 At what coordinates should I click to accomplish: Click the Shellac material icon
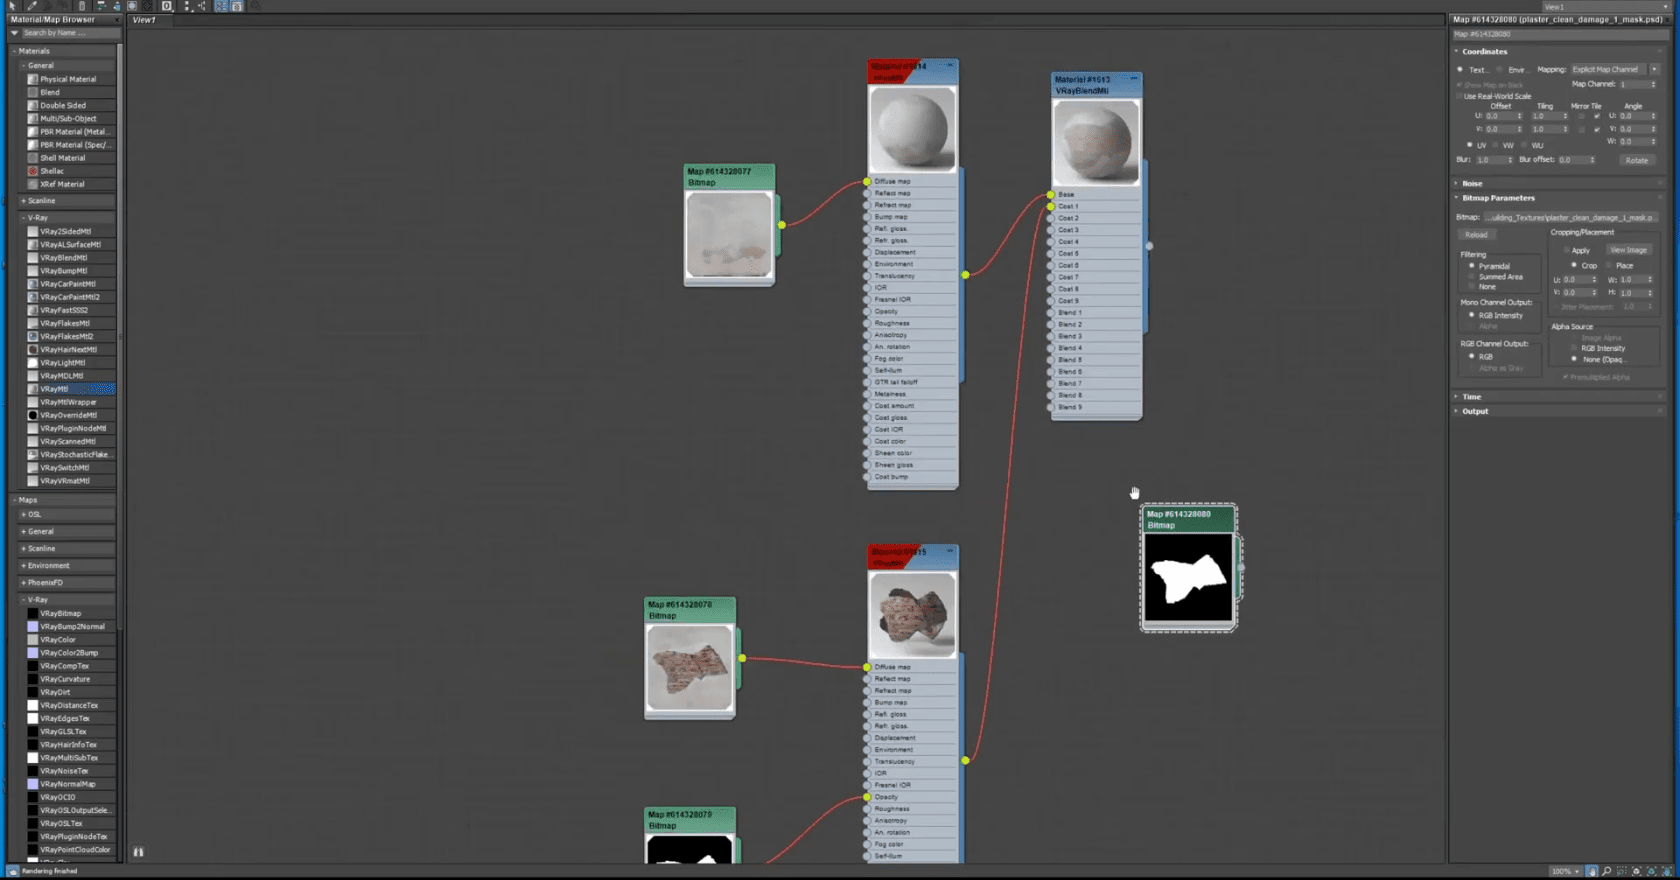[x=33, y=171]
